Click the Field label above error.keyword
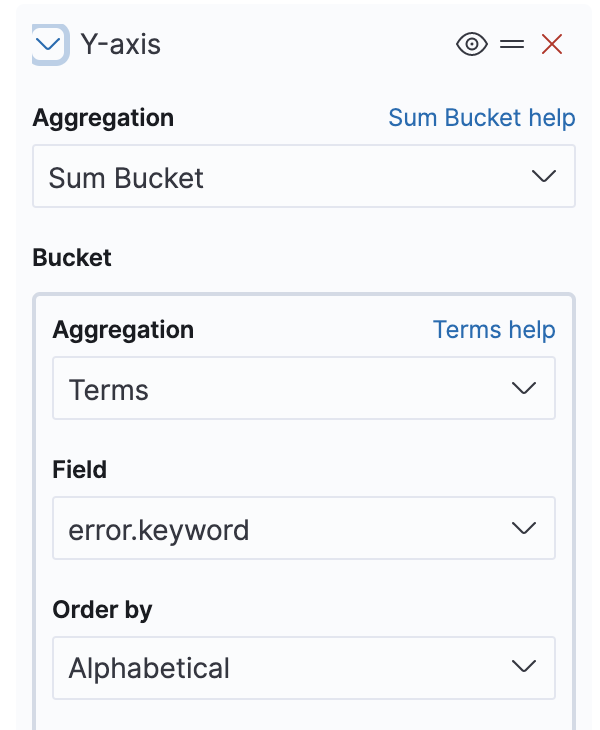The image size is (600, 730). [x=79, y=469]
